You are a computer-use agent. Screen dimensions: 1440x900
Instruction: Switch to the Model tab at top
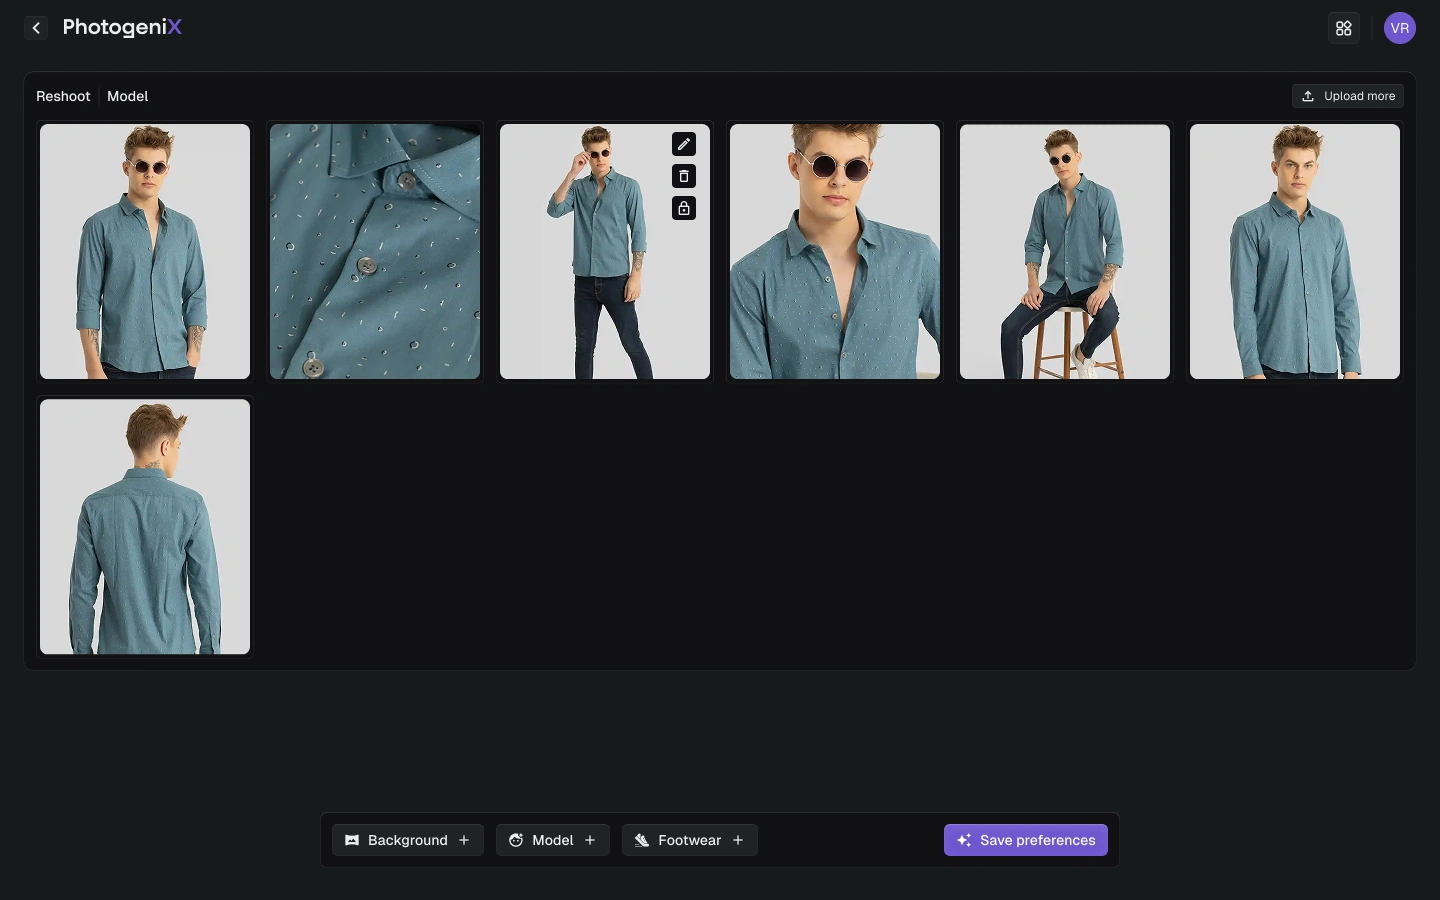coord(127,96)
